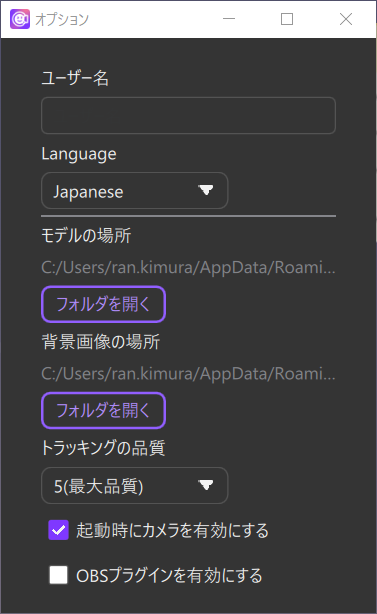Click the model location path text

click(188, 267)
